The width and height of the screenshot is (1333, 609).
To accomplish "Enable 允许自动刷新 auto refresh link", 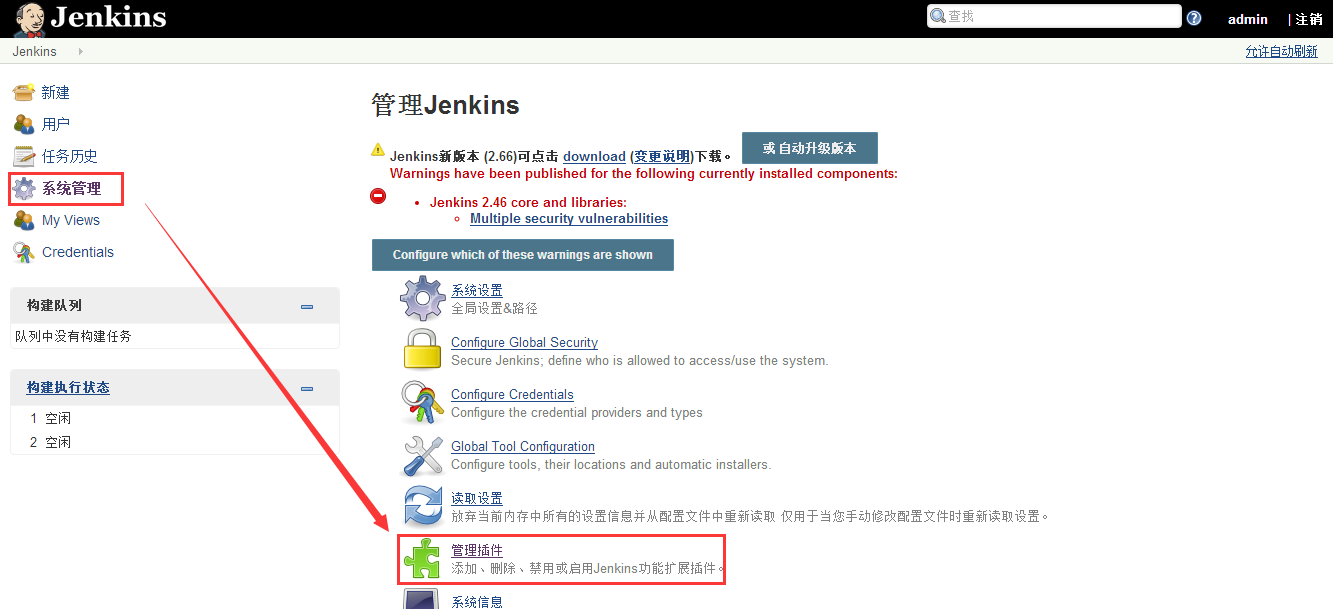I will point(1281,51).
